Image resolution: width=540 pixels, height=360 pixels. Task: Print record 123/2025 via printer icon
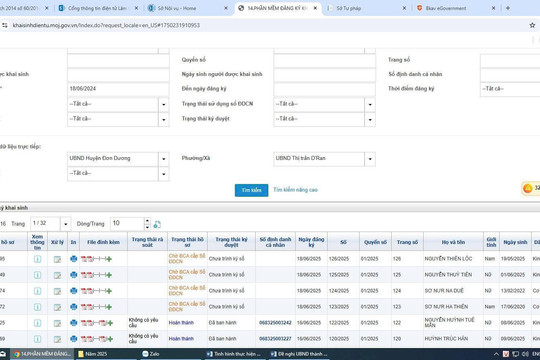pos(73,307)
